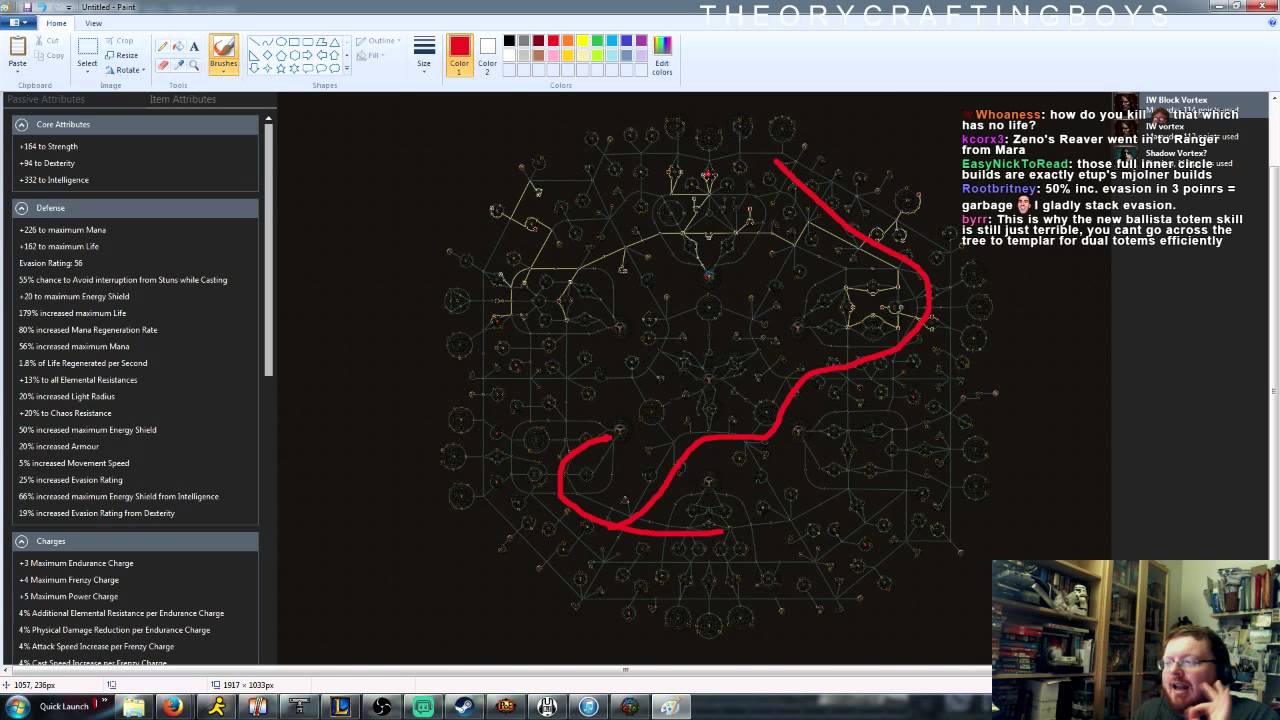Click the Paste clipboard icon
Viewport: 1280px width, 720px height.
18,46
